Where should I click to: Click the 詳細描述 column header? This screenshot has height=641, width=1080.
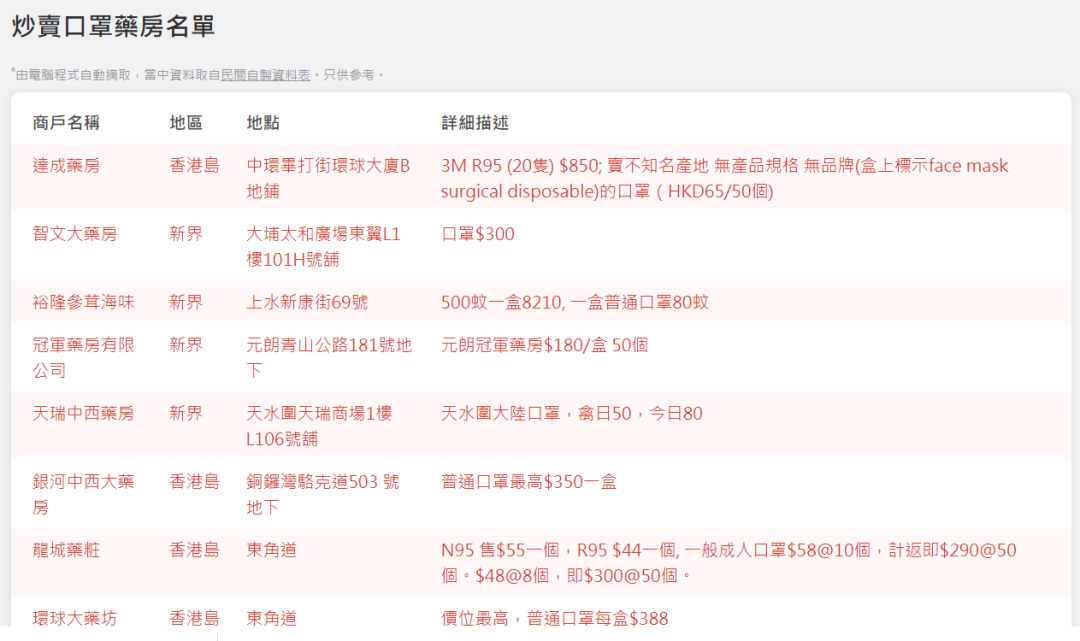click(x=475, y=123)
